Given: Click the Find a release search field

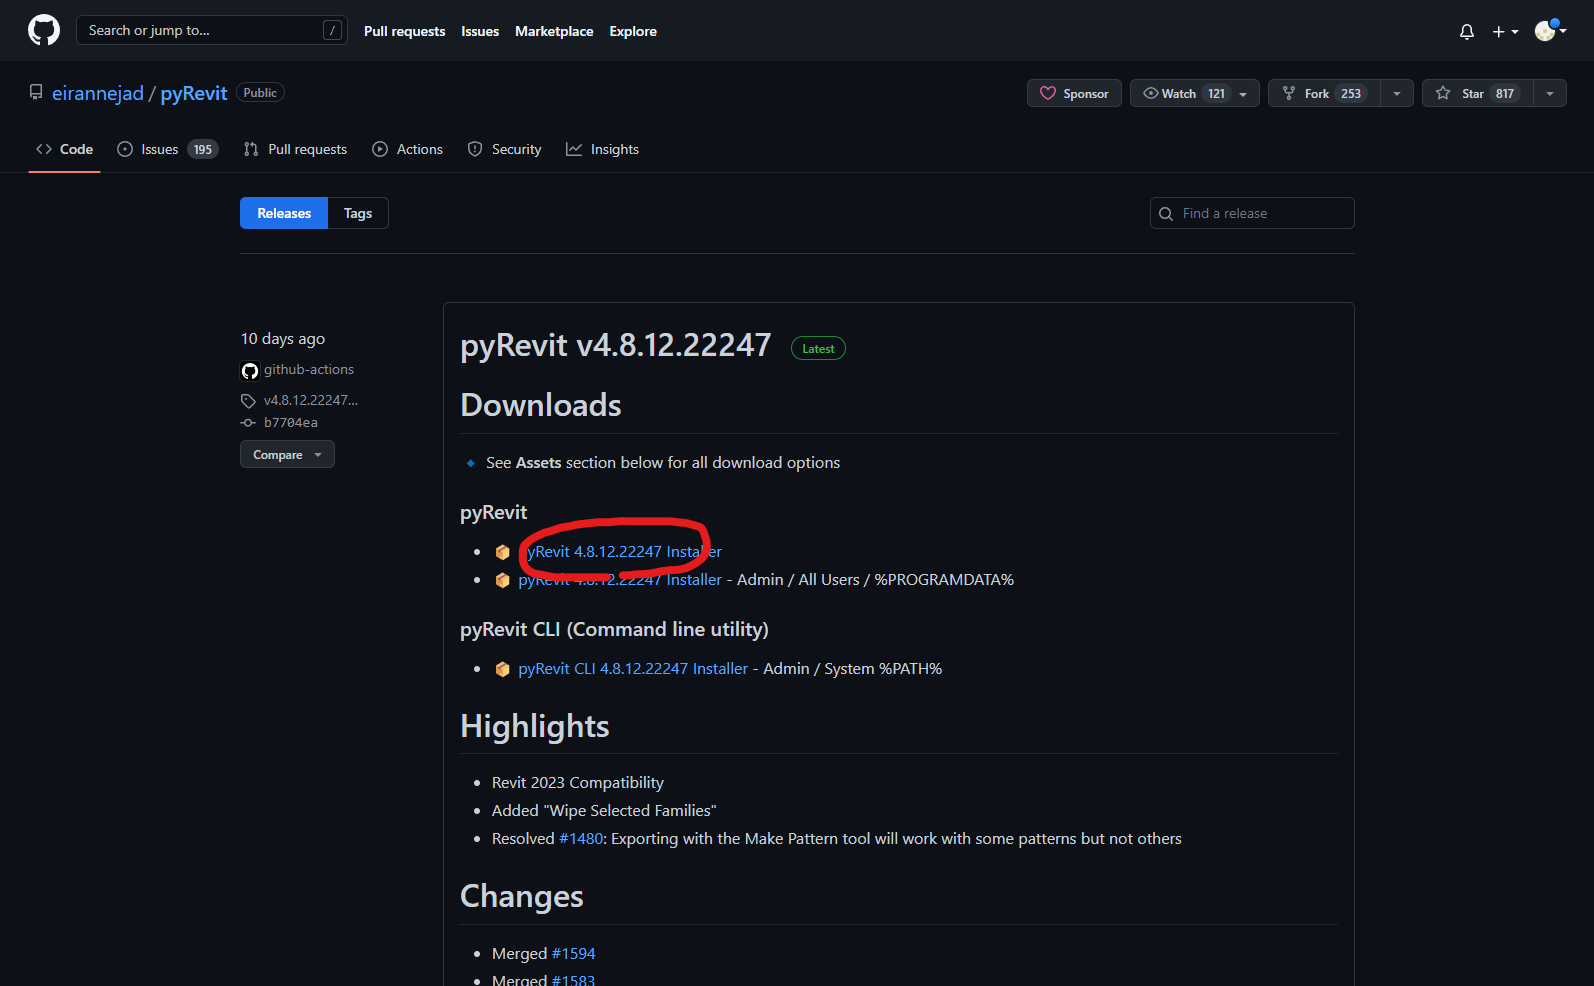Looking at the screenshot, I should (1252, 213).
